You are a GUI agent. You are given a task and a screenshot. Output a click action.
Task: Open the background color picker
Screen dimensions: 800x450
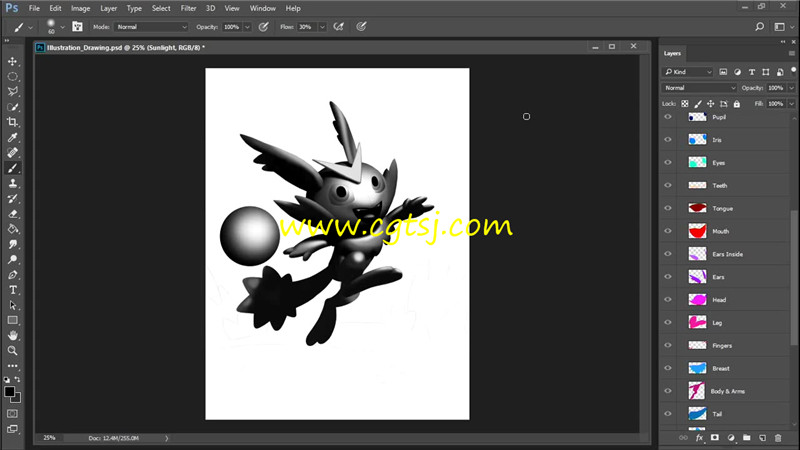pyautogui.click(x=18, y=398)
